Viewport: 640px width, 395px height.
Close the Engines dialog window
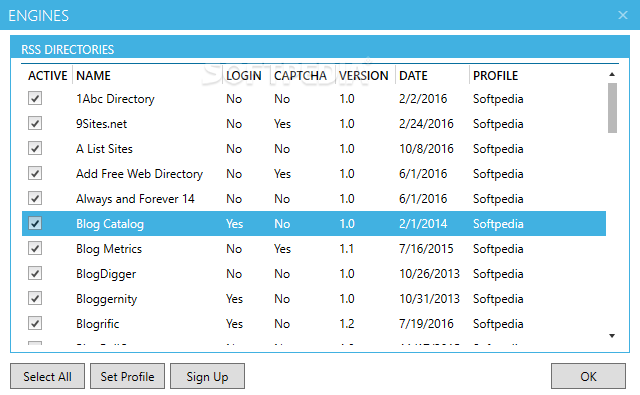tap(622, 15)
